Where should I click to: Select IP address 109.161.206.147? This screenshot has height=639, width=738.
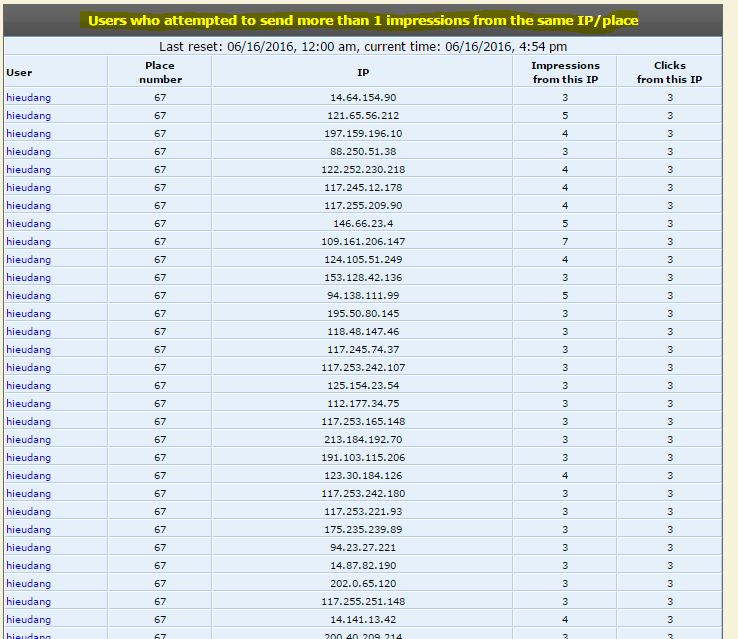click(363, 241)
